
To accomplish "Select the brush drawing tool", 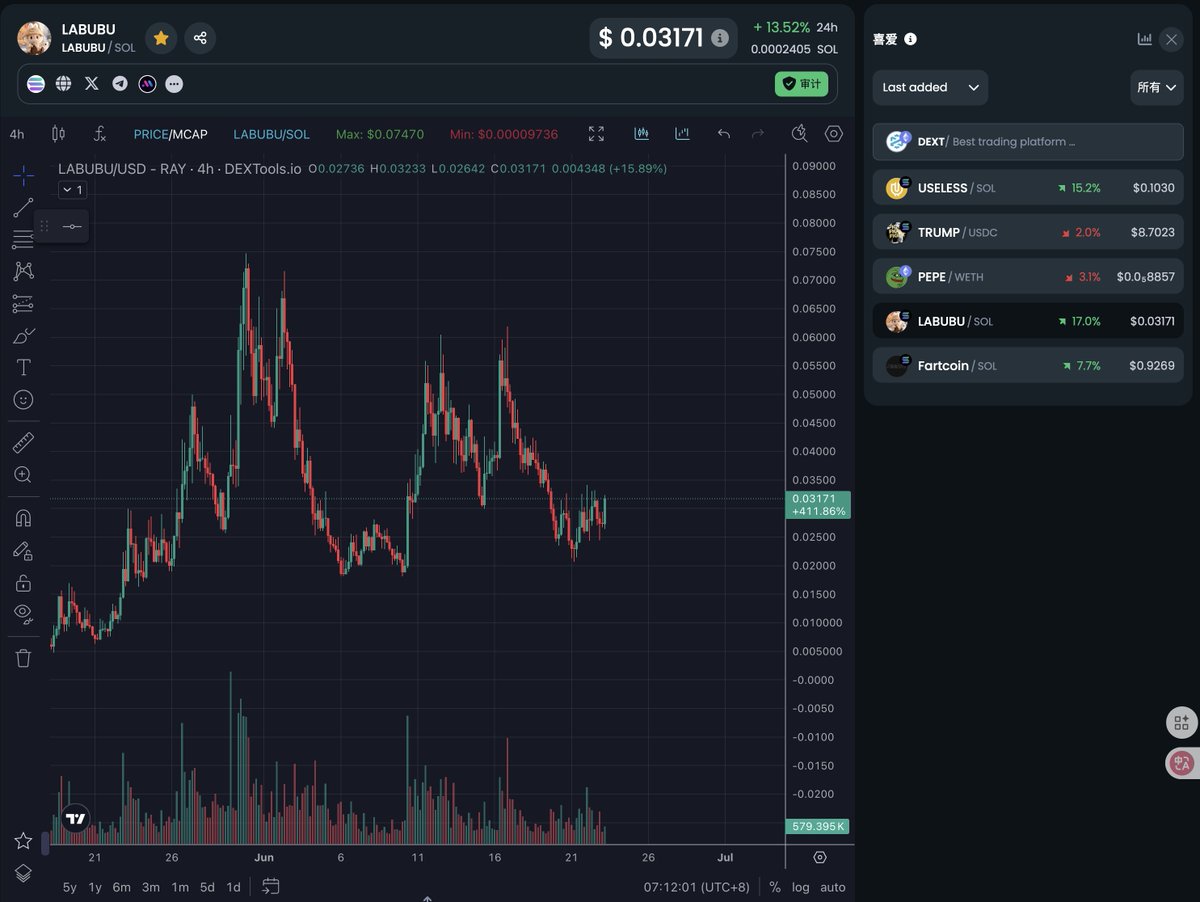I will pyautogui.click(x=23, y=335).
